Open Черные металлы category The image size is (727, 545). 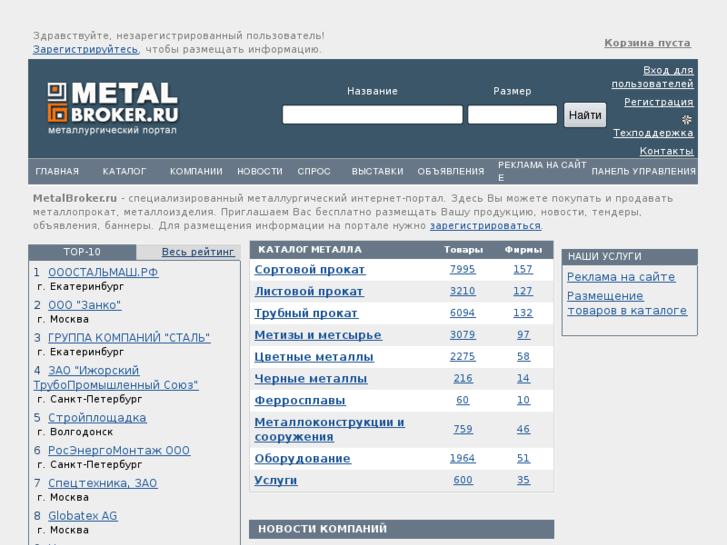(311, 378)
